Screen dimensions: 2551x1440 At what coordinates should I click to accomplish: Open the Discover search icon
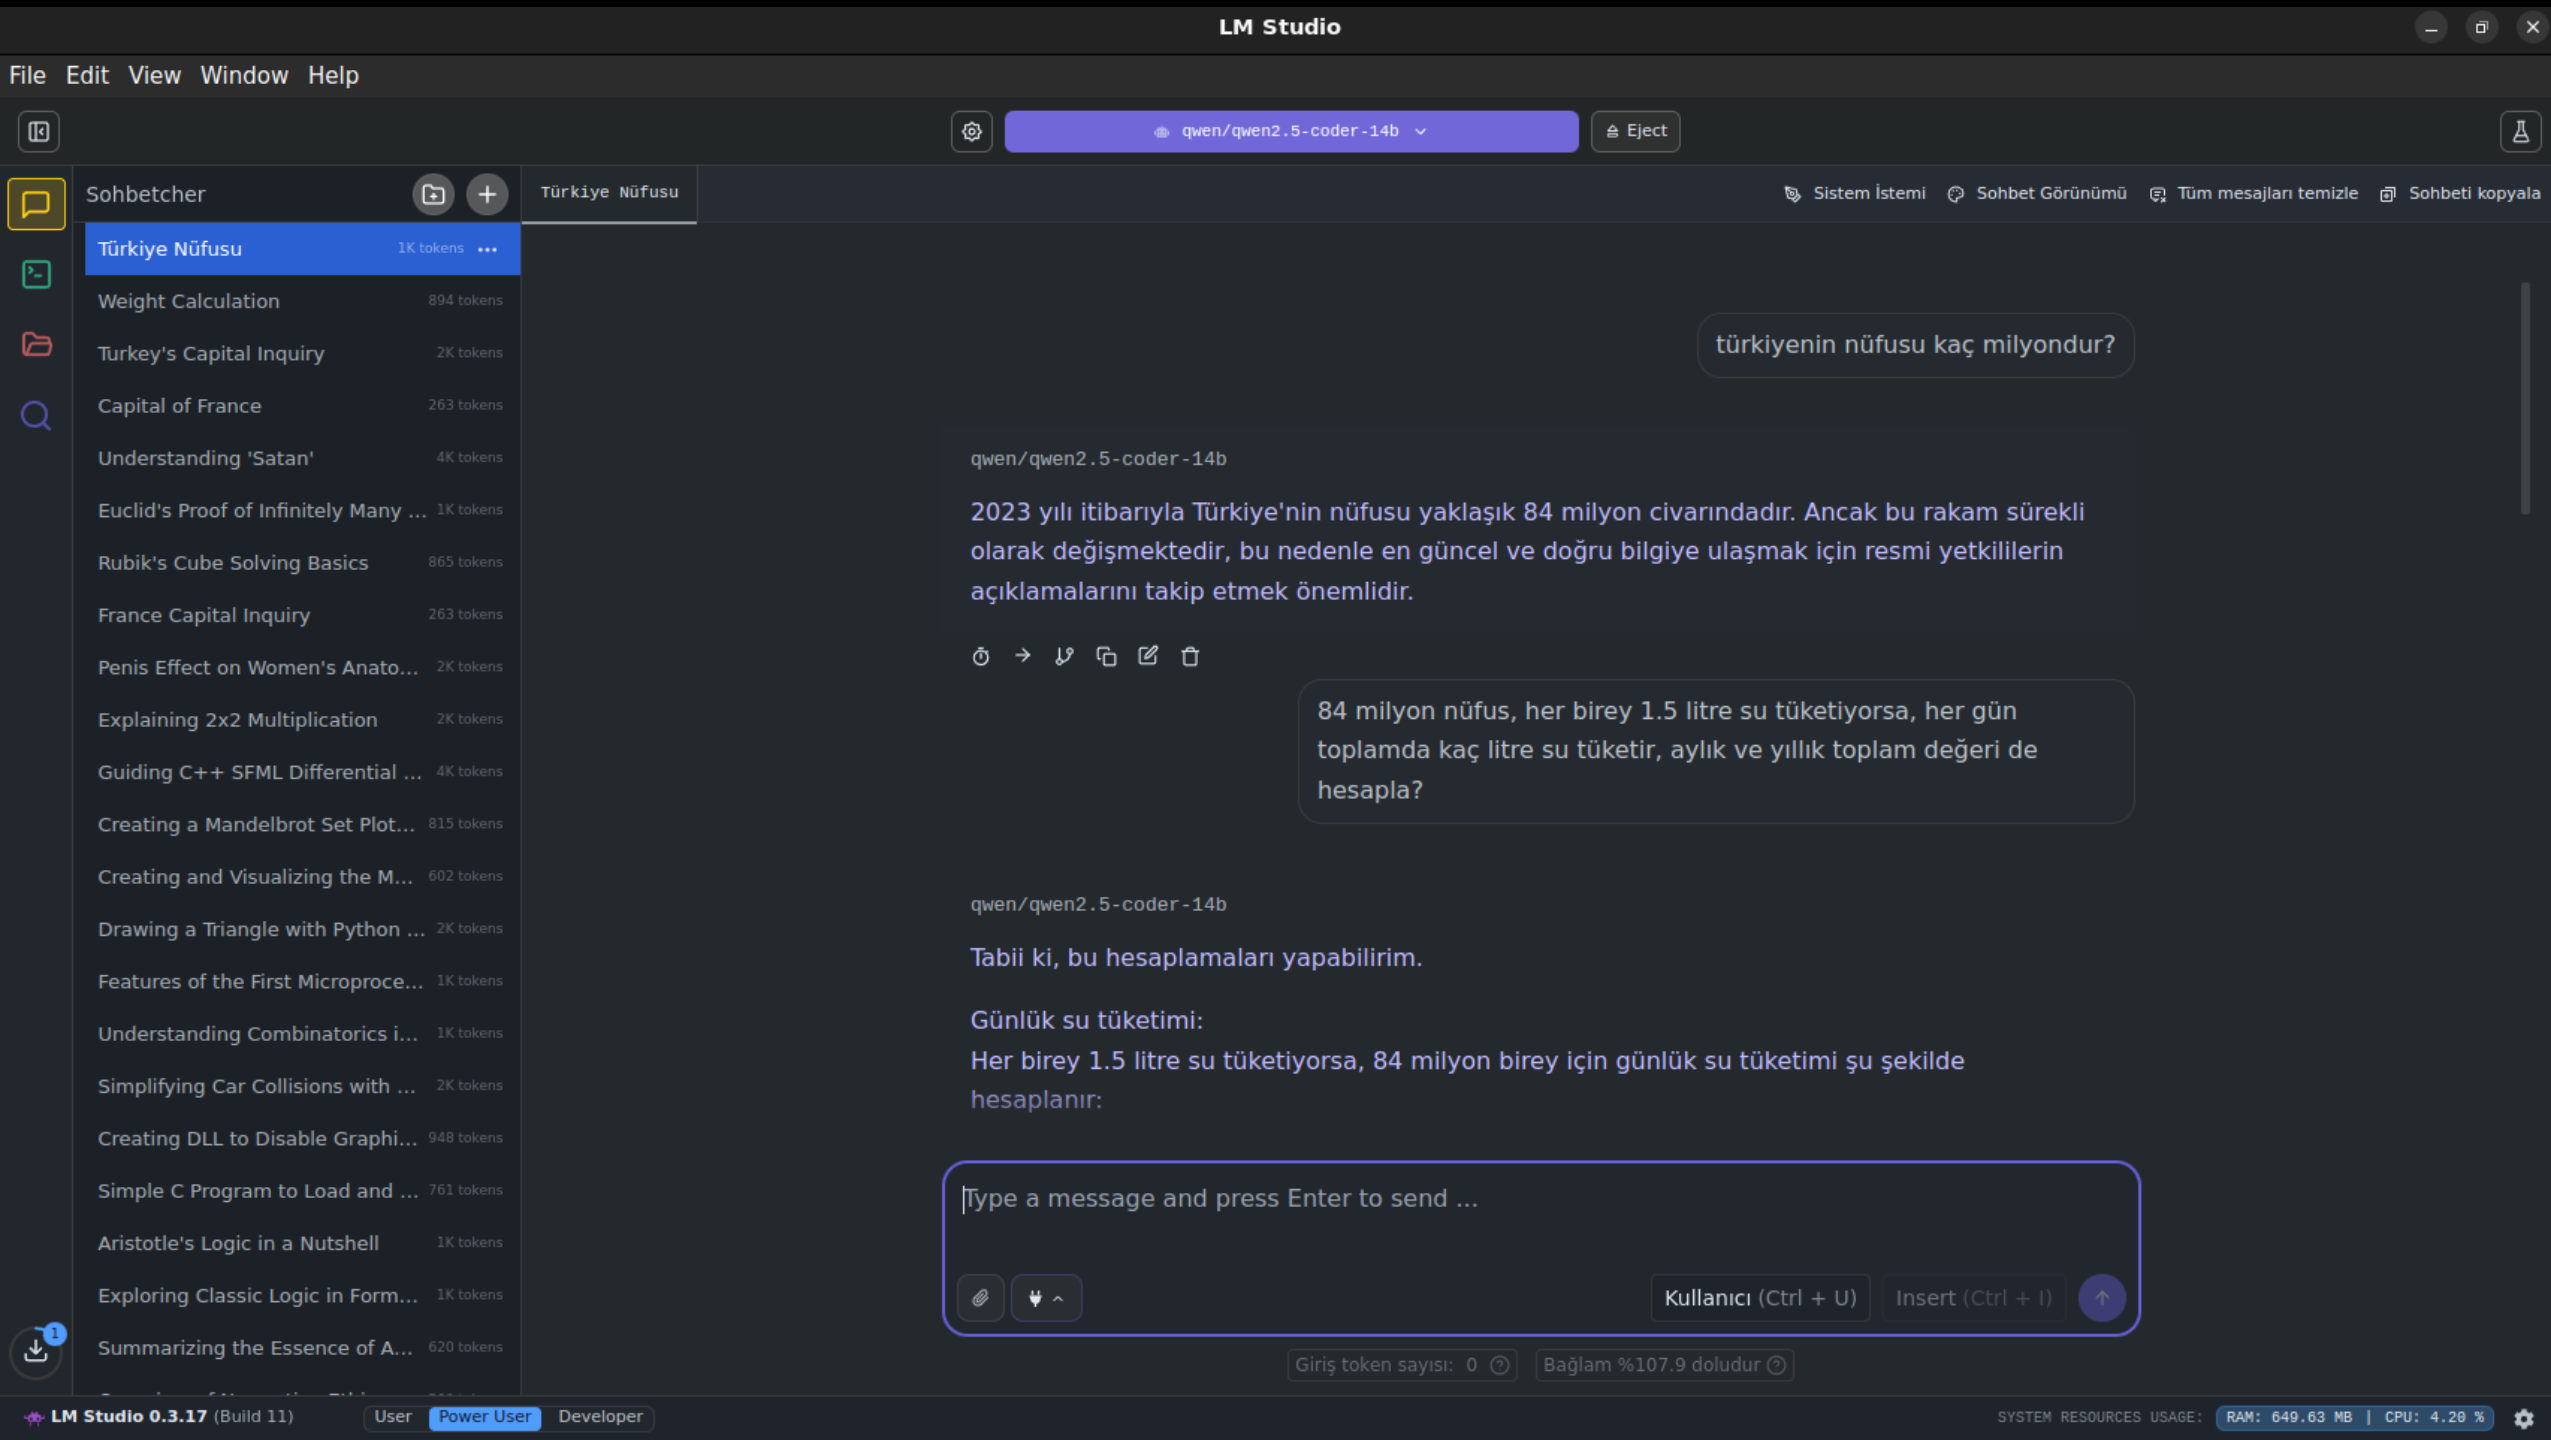pos(37,415)
